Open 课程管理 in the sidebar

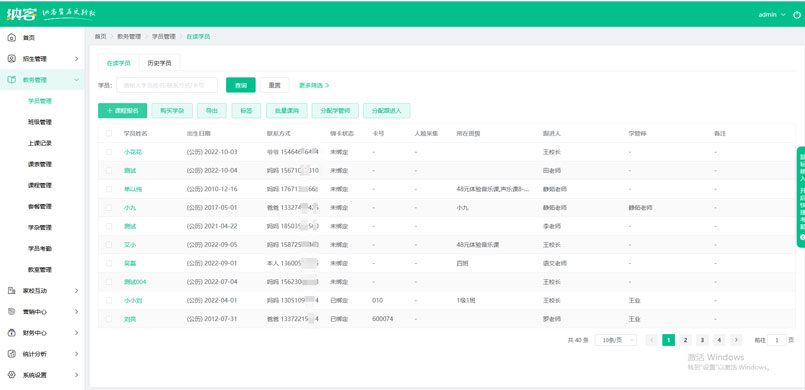[x=40, y=185]
